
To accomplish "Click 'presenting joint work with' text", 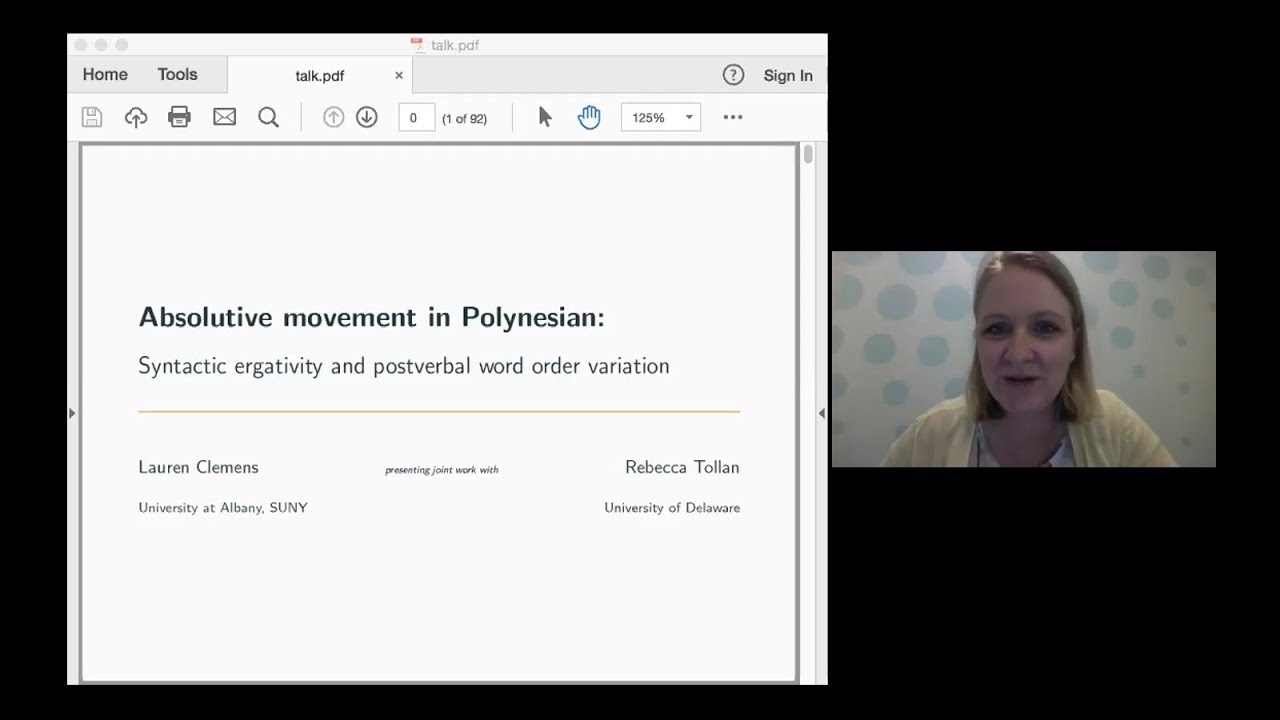I will [442, 470].
